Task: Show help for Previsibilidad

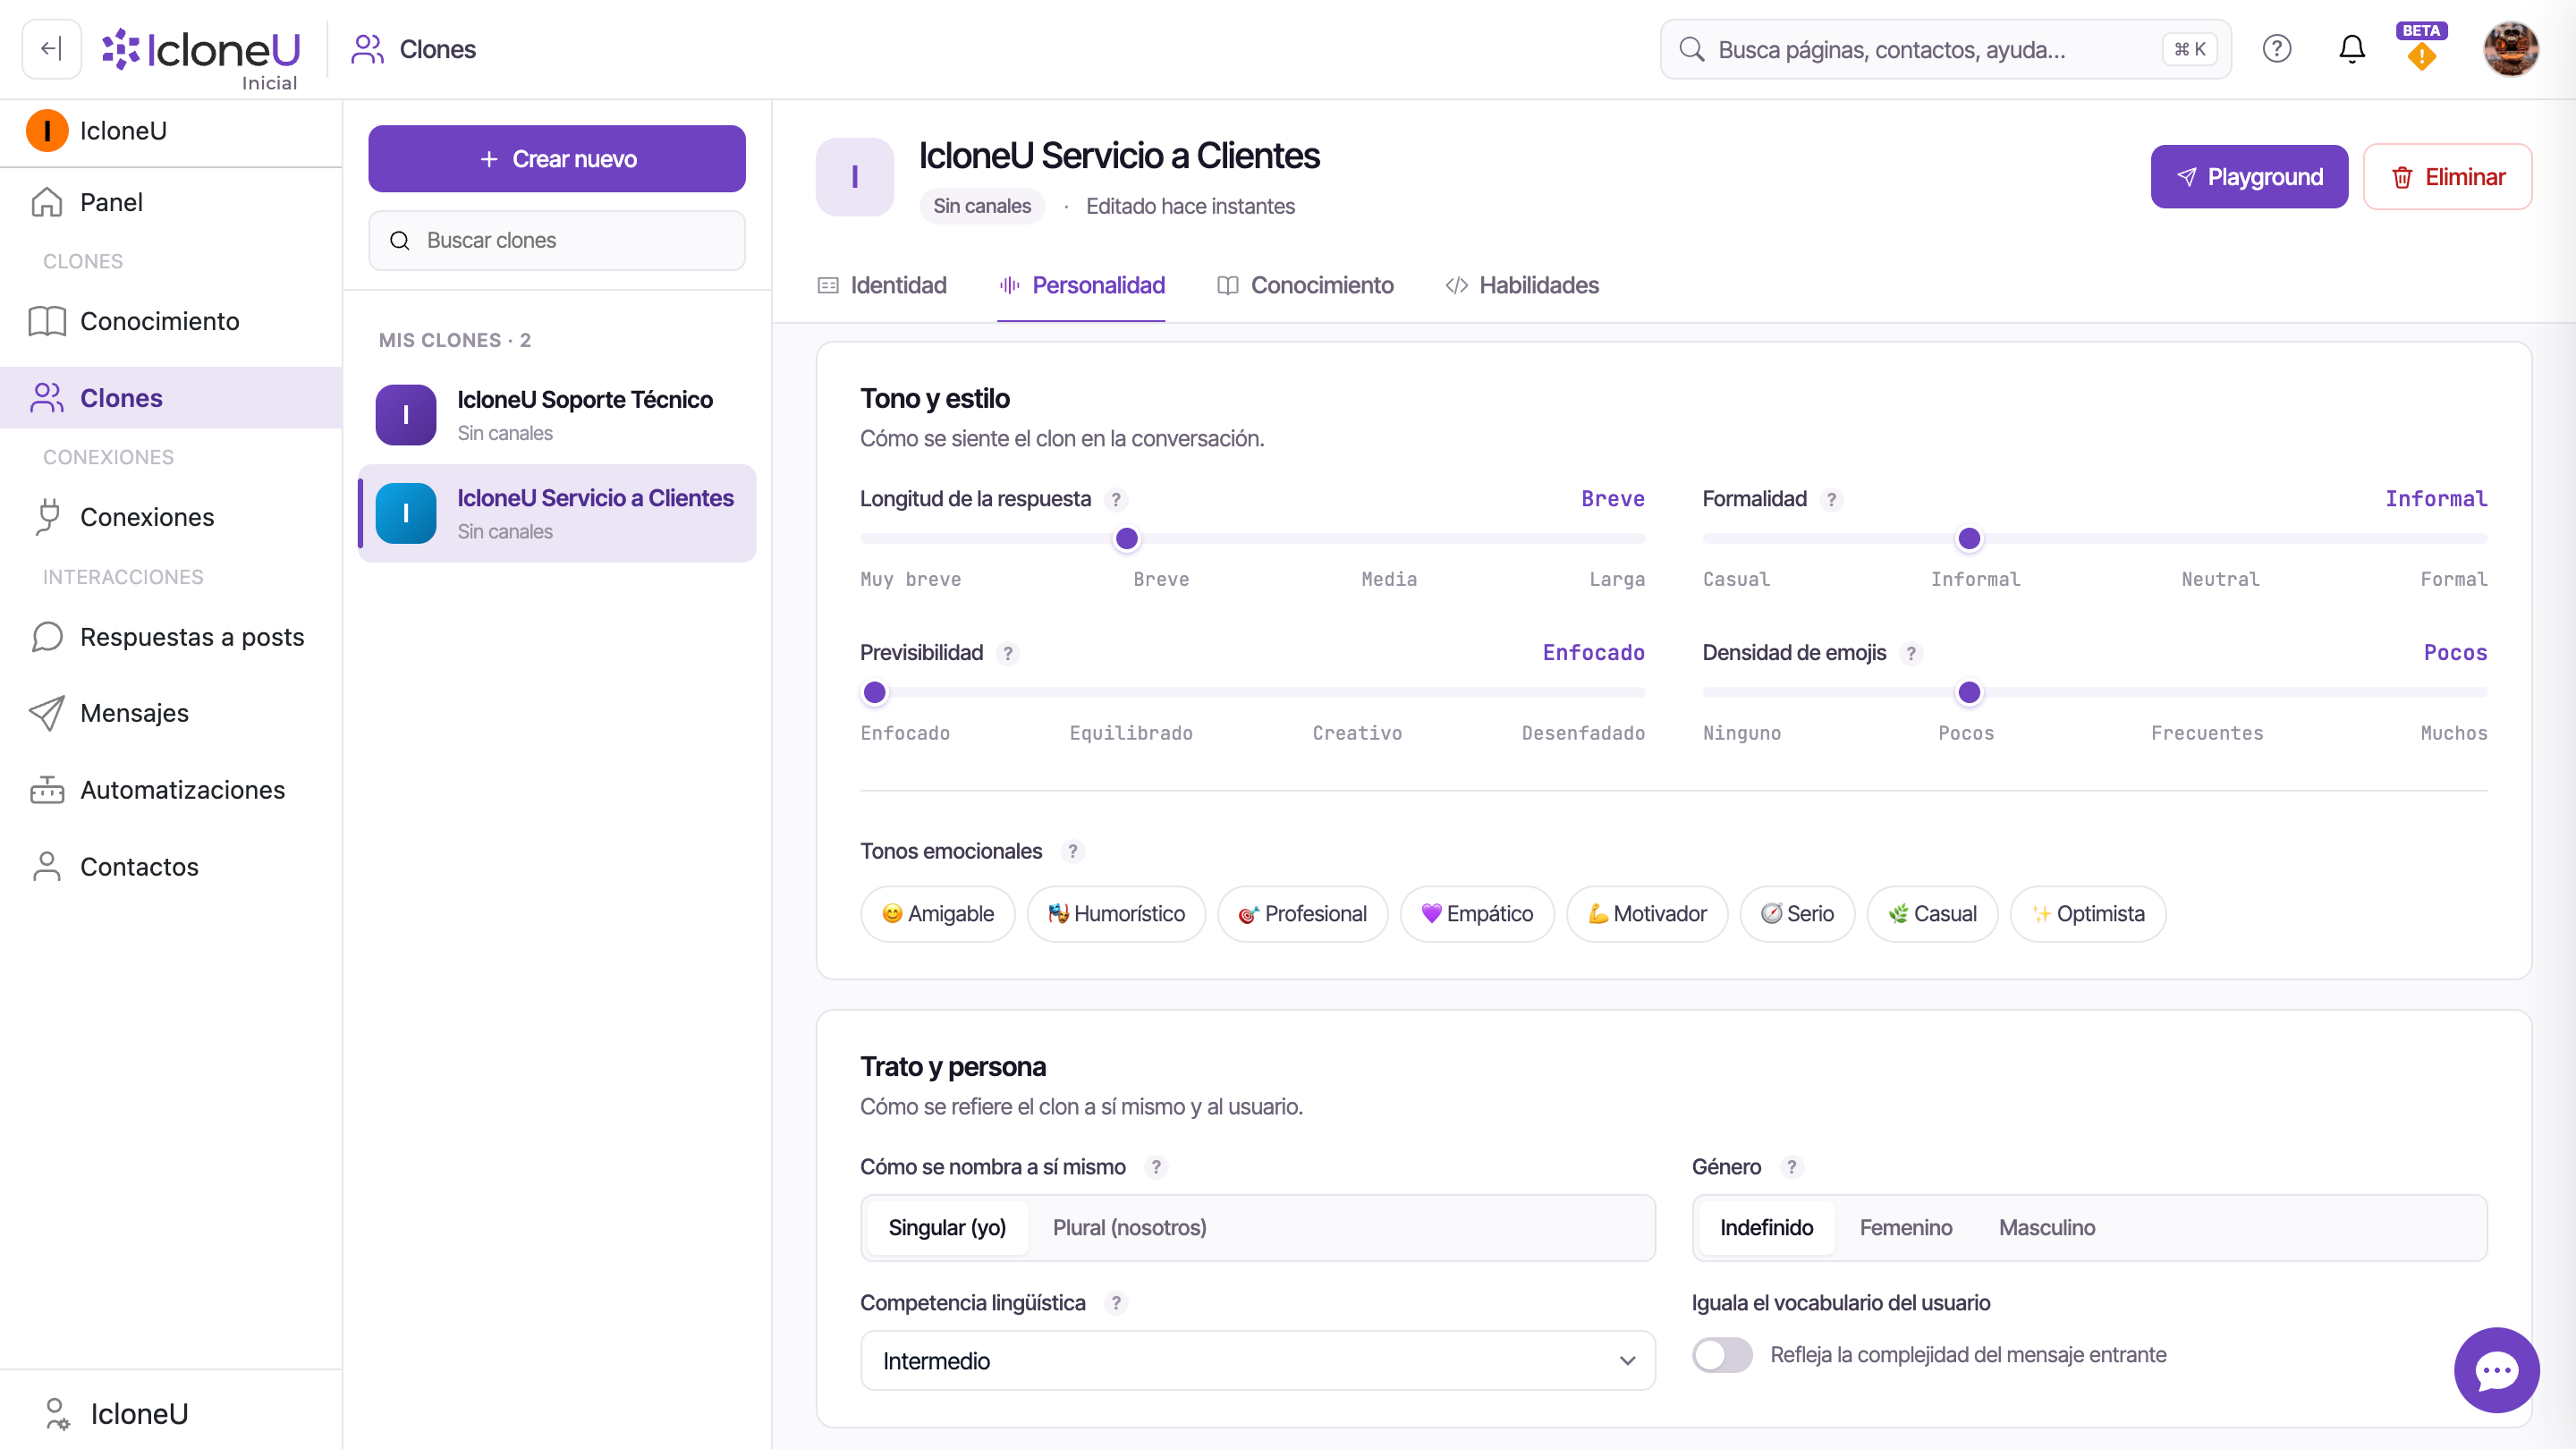Action: pyautogui.click(x=1008, y=653)
